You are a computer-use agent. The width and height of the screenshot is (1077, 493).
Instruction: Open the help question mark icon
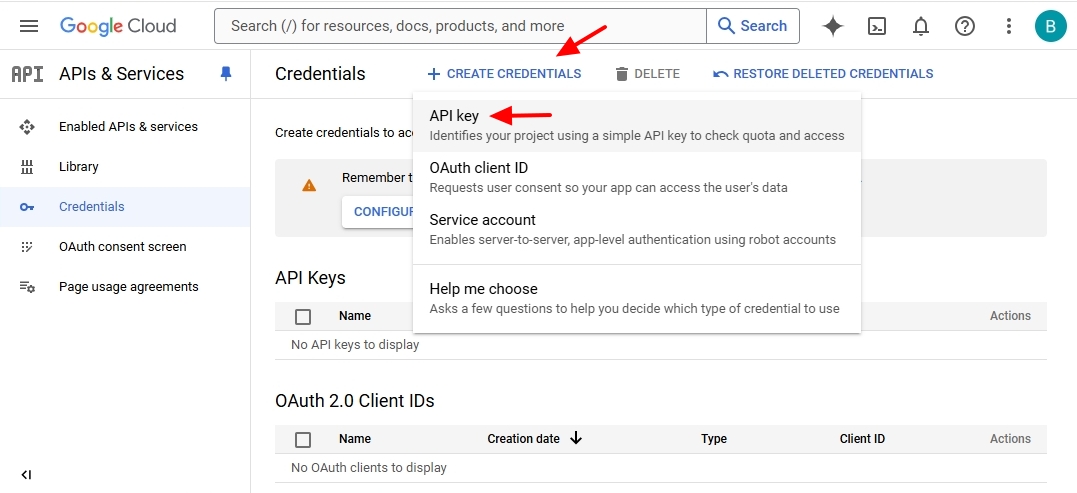point(964,26)
